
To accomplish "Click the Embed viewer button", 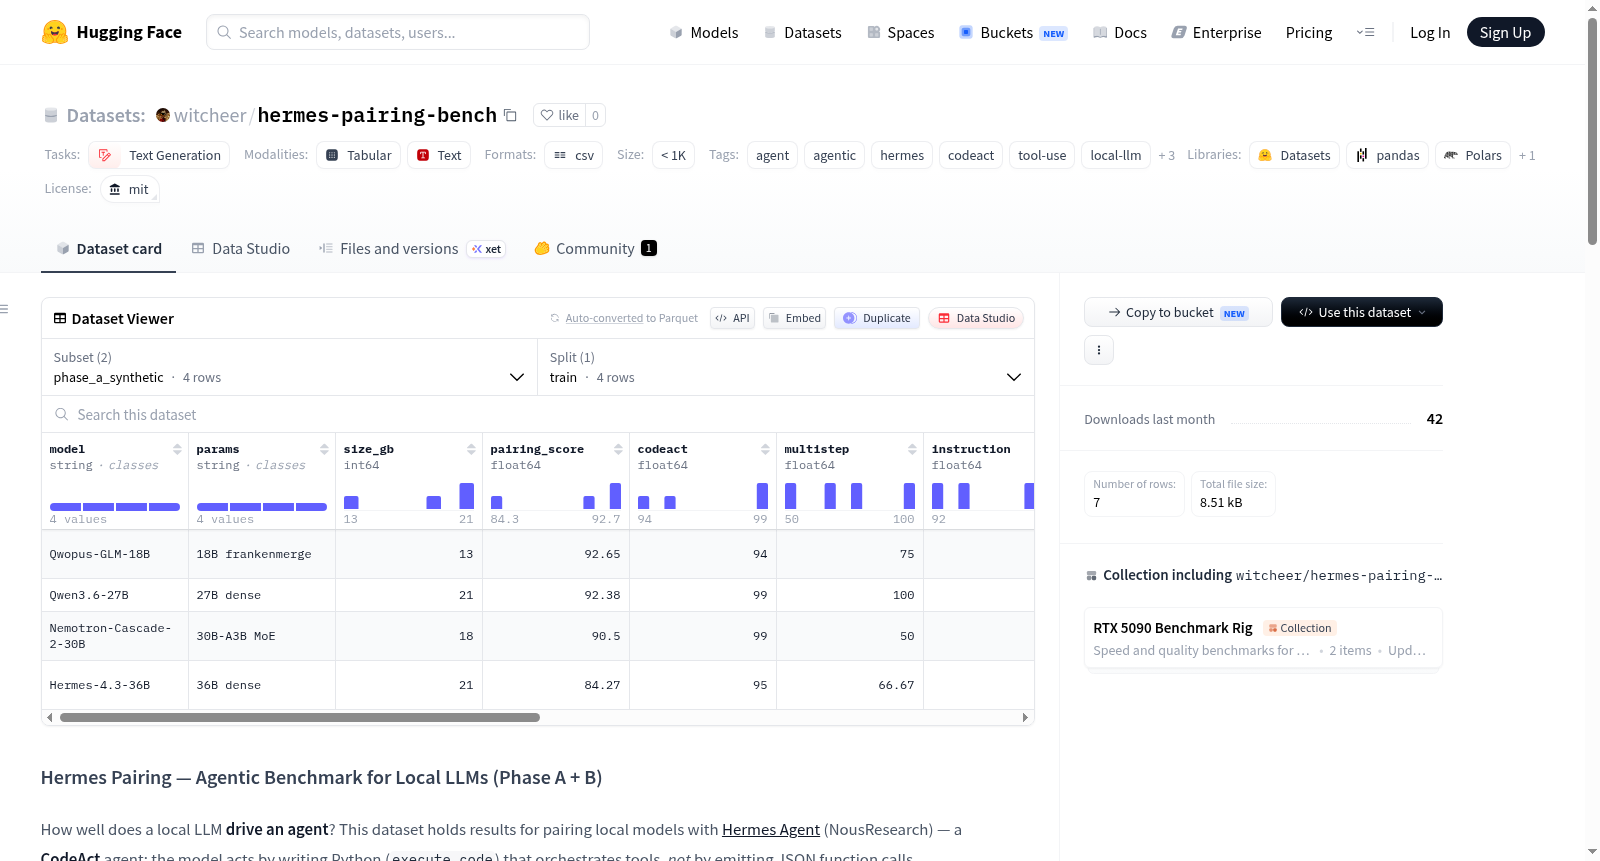I will click(x=795, y=318).
